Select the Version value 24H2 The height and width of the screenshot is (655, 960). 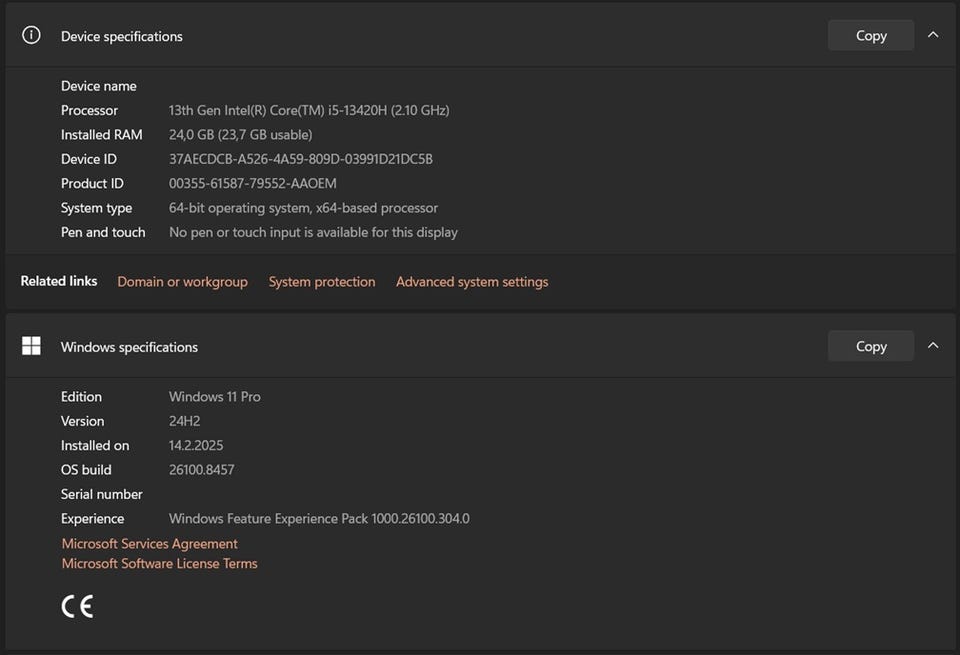click(184, 421)
